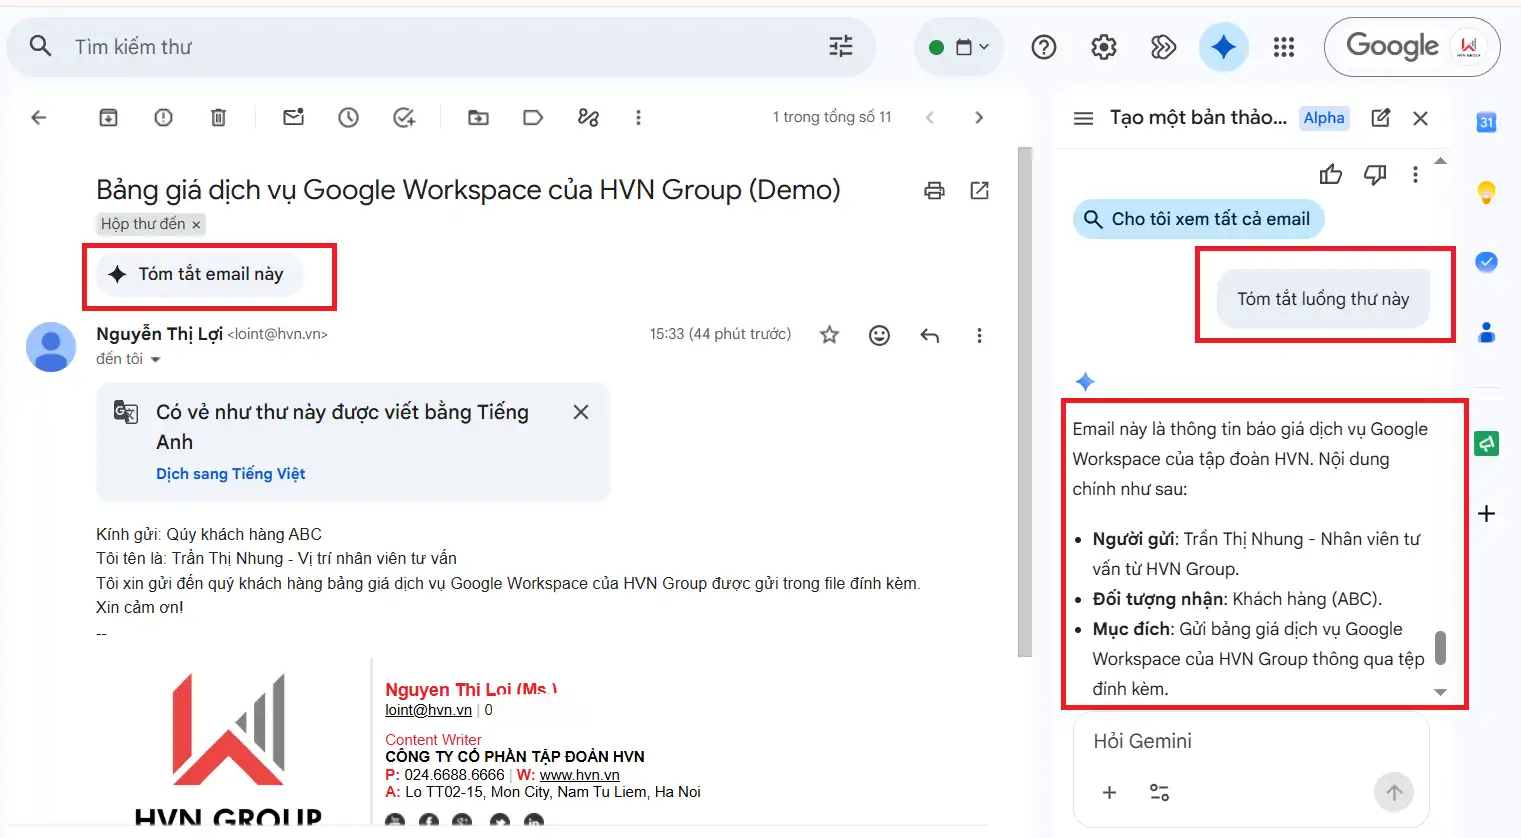Click the 'Alpha' badge in Gemini header
The width and height of the screenshot is (1521, 838).
click(1324, 118)
